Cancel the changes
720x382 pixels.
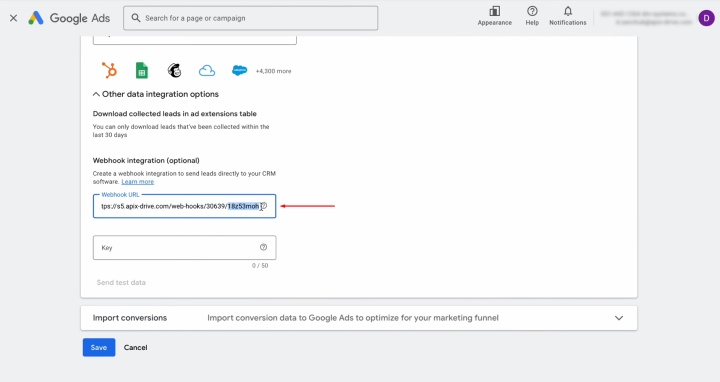click(135, 348)
